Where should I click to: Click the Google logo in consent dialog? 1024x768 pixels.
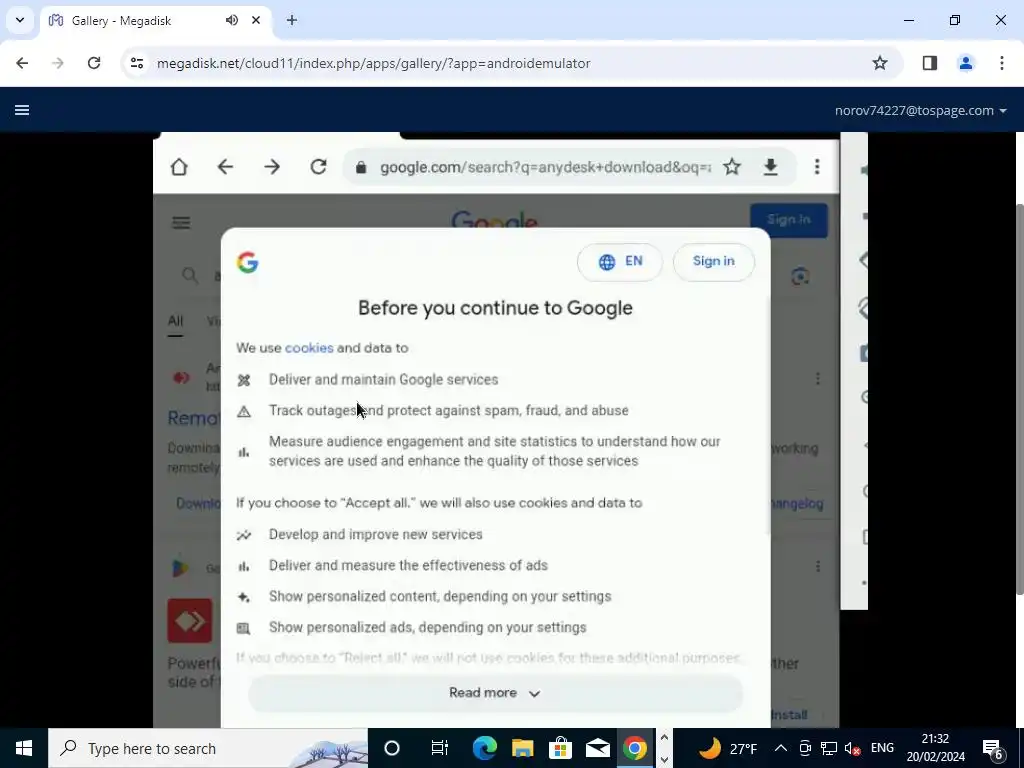[248, 263]
